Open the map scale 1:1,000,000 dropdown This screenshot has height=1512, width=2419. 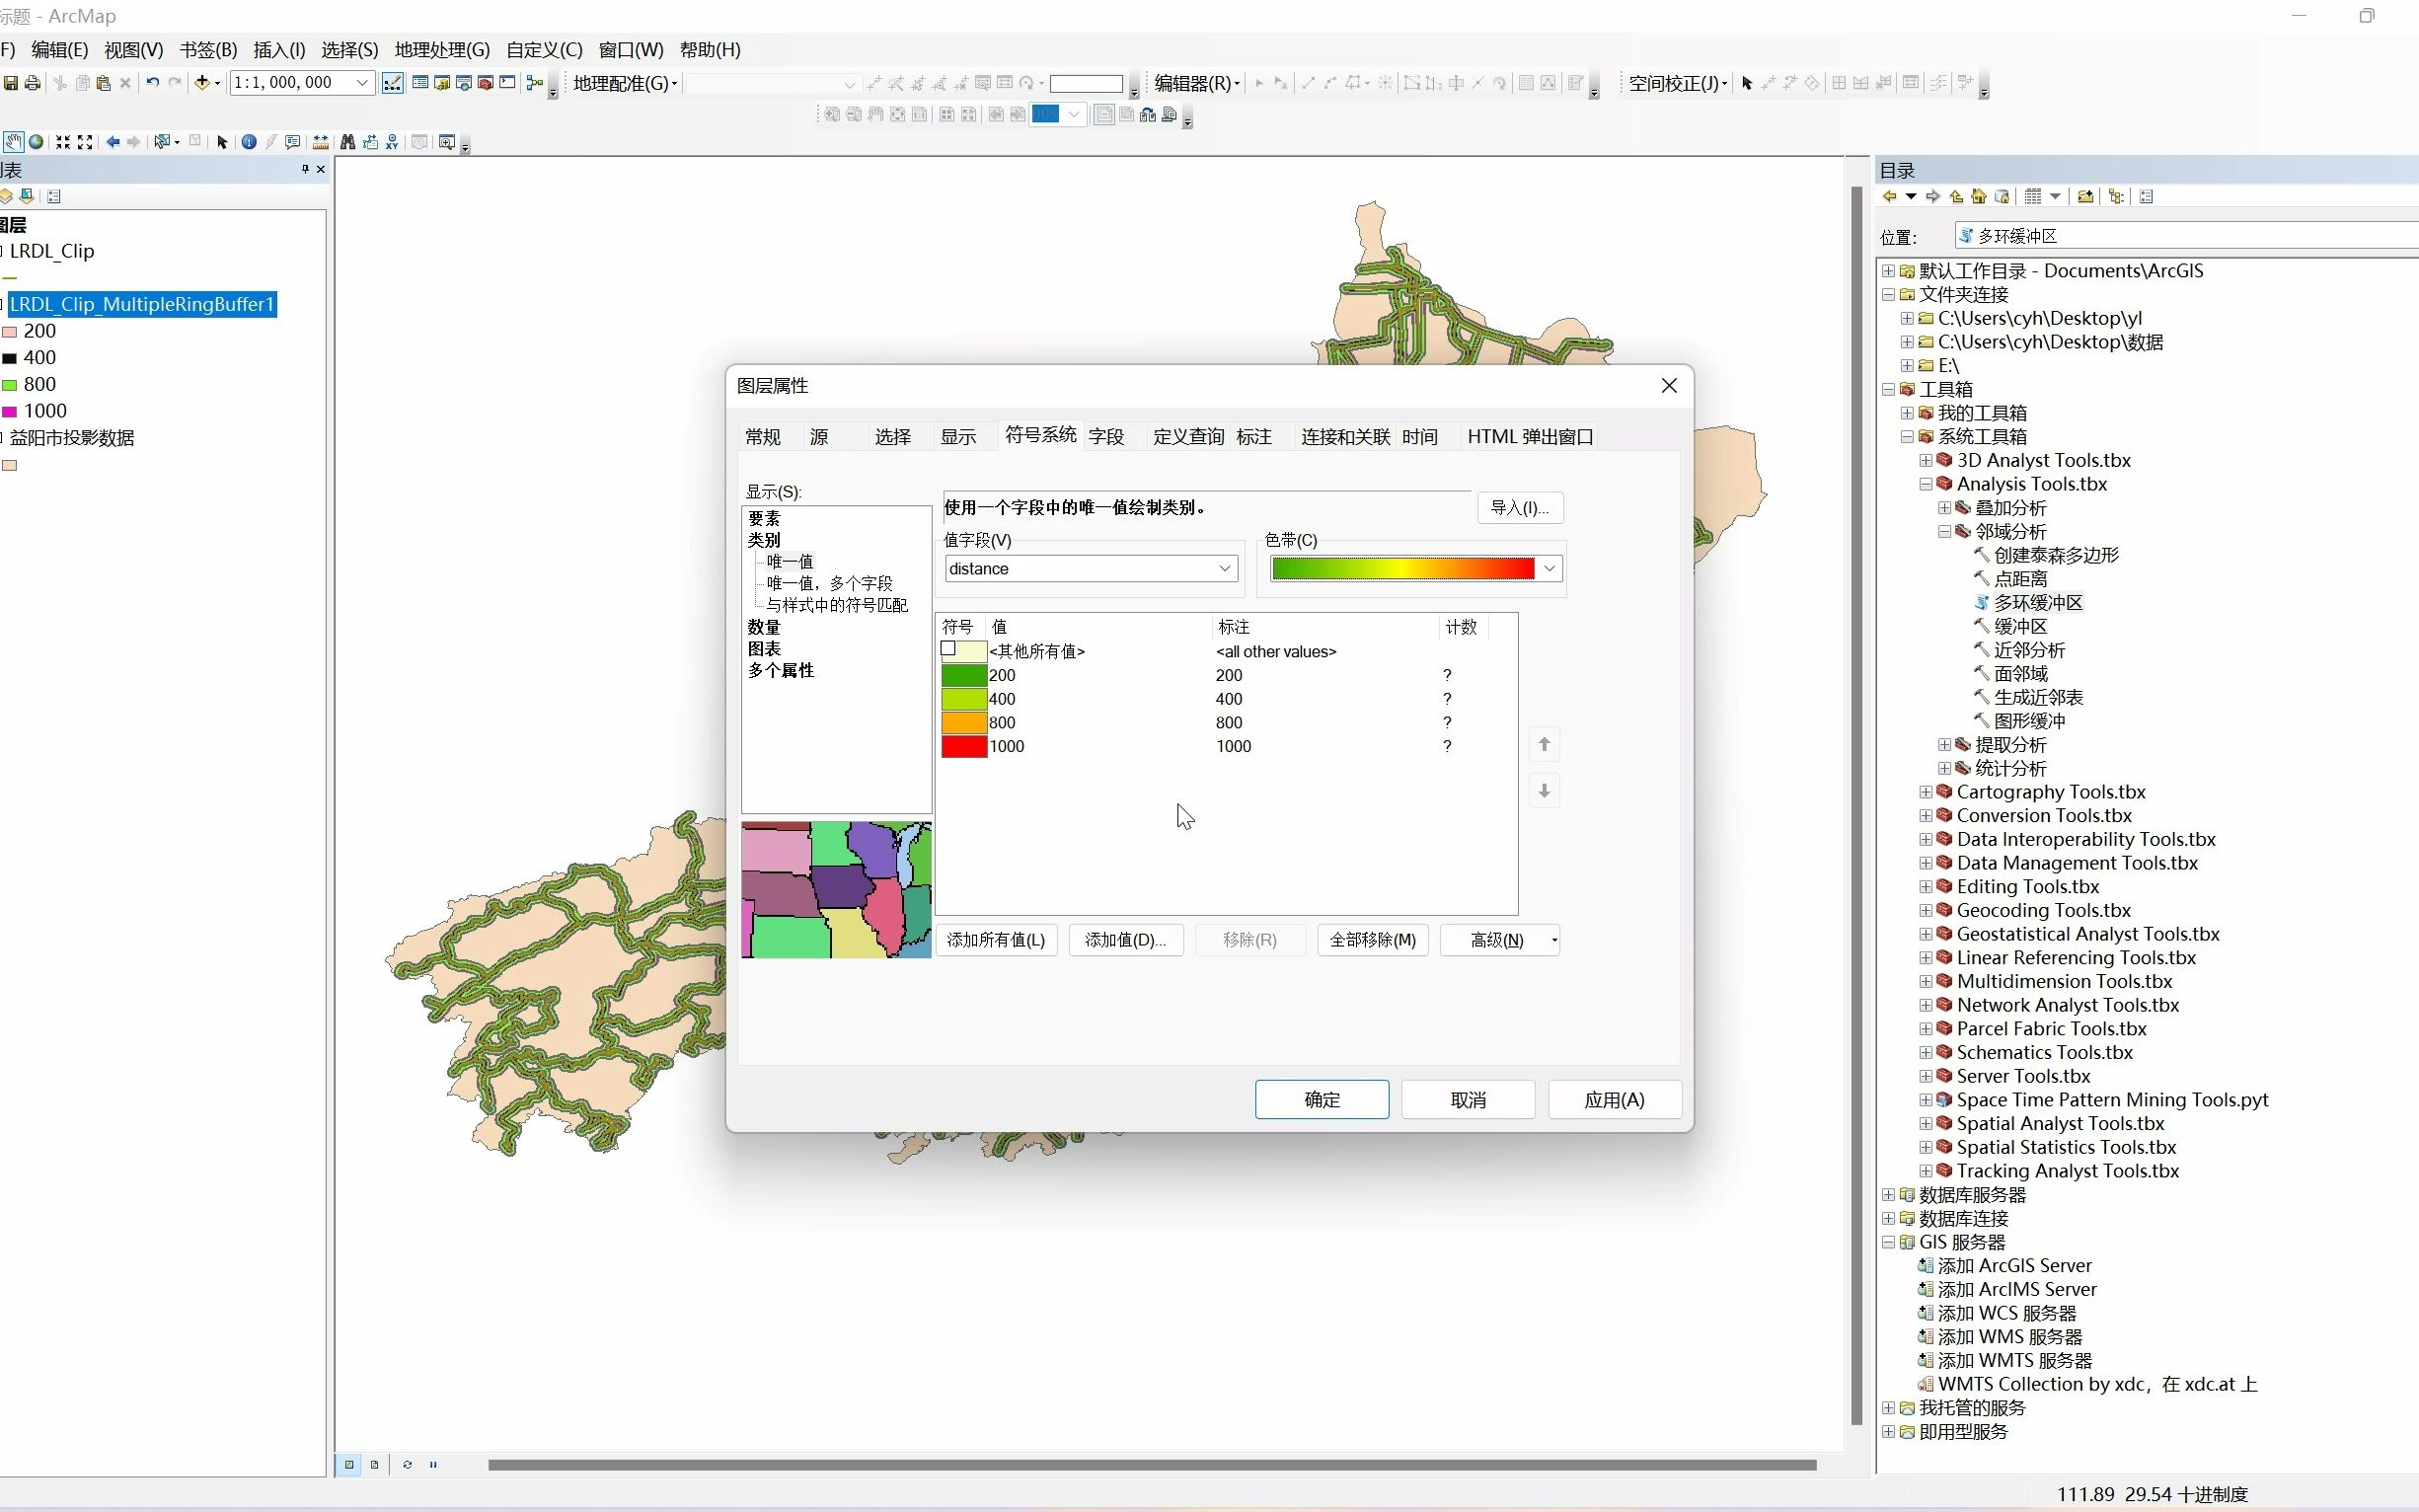pos(362,83)
